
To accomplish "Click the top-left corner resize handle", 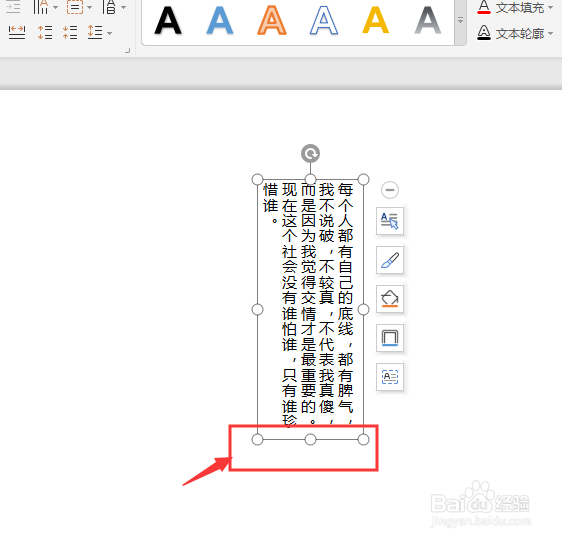I will tap(257, 179).
